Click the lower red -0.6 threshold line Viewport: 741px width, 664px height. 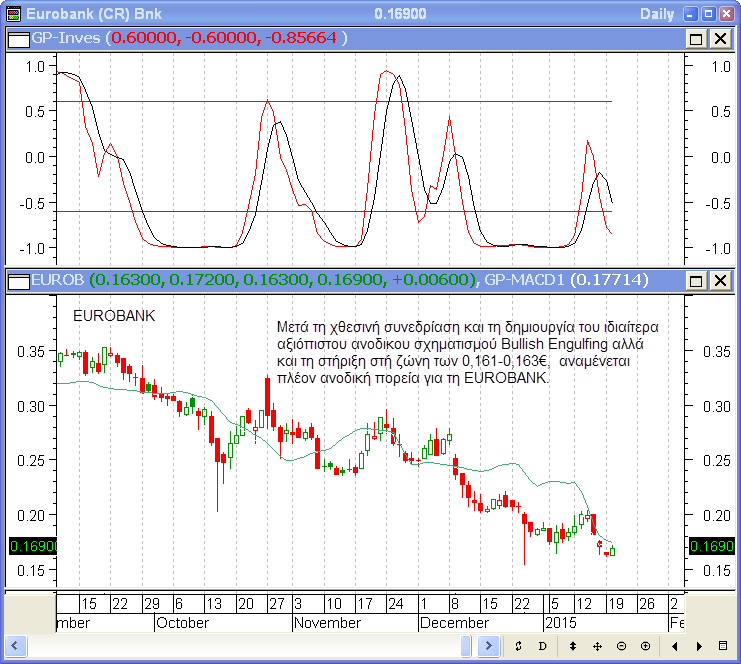(334, 212)
